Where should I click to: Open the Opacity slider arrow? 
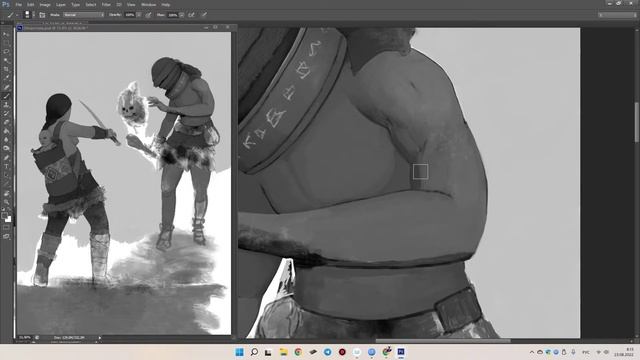tap(139, 15)
